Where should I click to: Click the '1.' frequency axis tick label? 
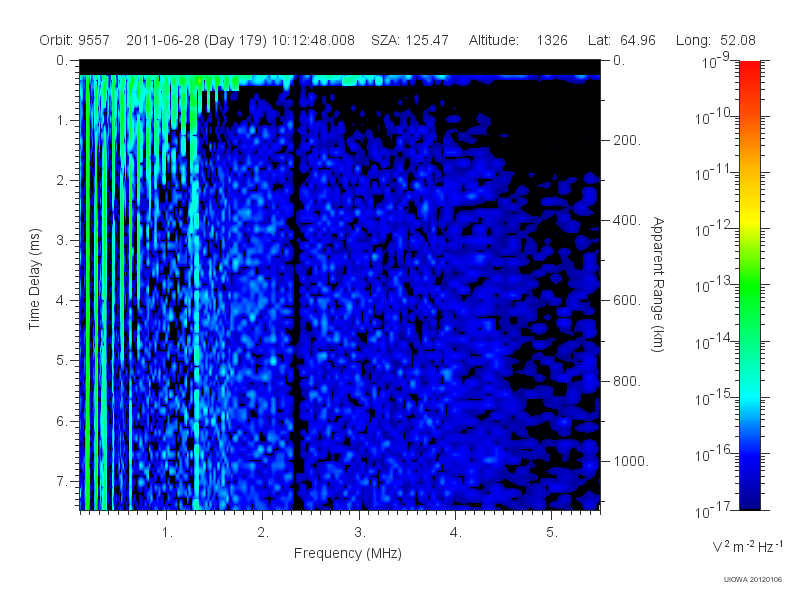coord(167,533)
